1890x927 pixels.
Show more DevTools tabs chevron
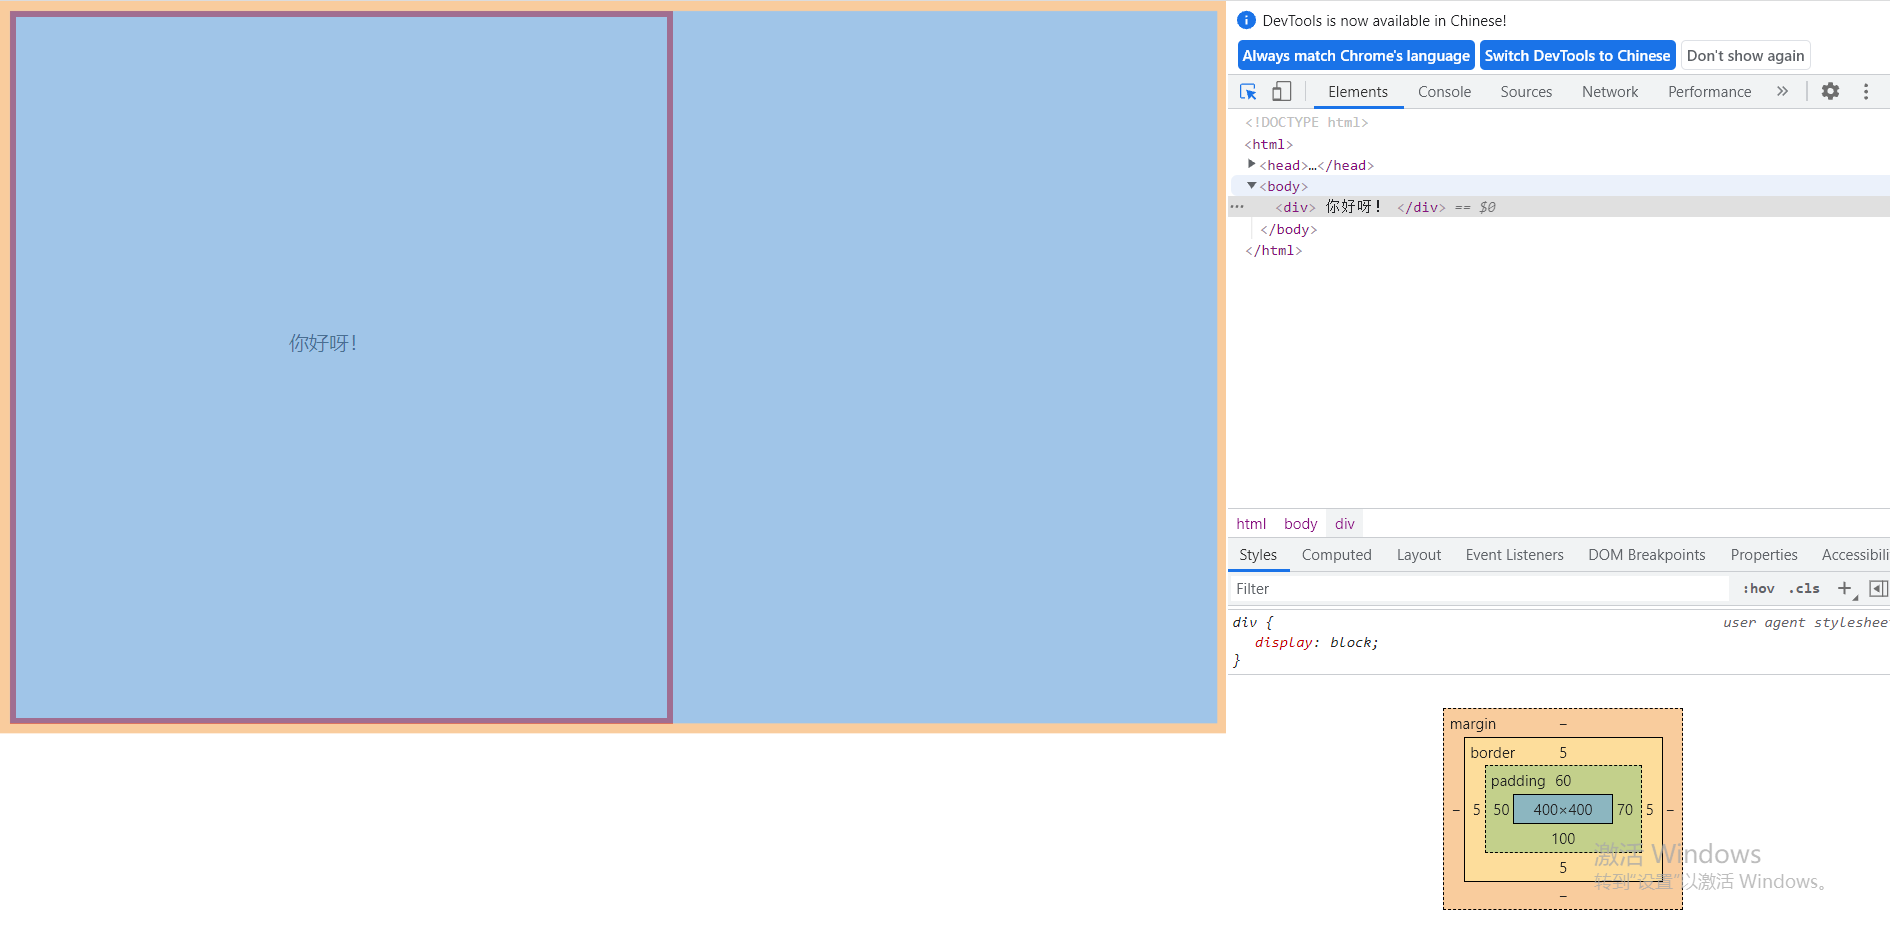(1782, 91)
